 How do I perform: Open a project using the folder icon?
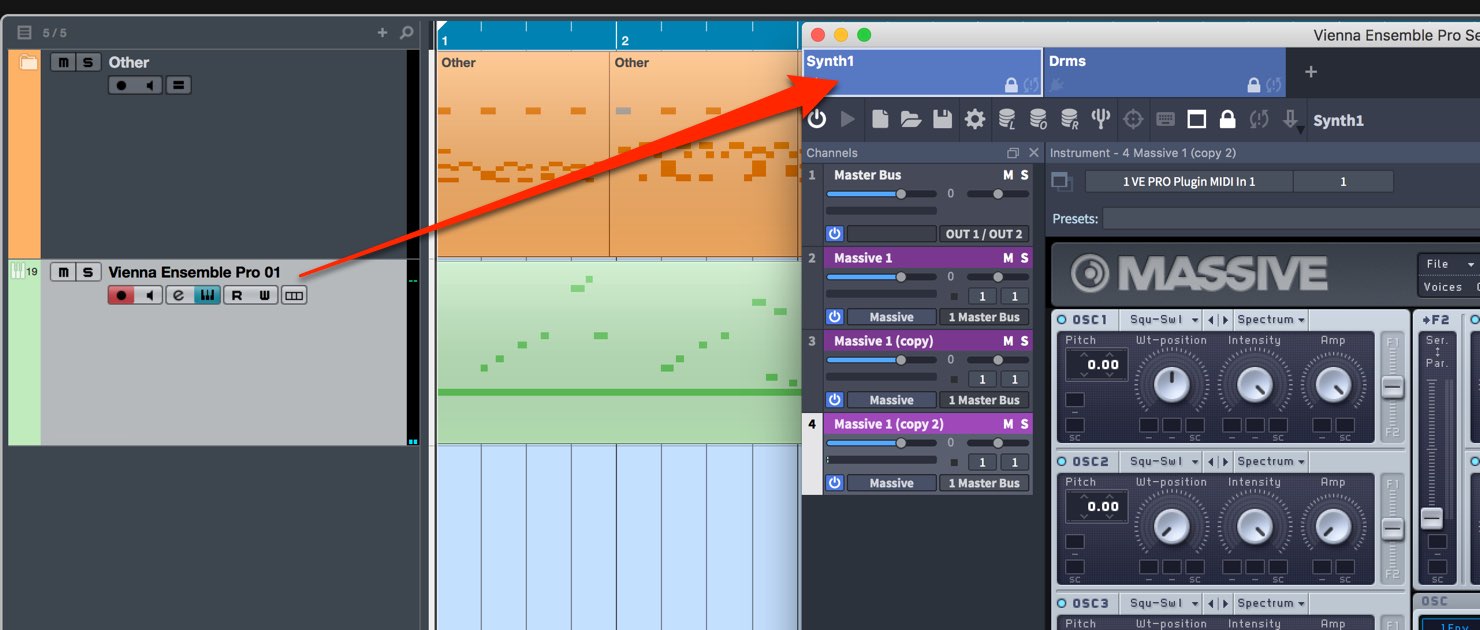click(911, 120)
